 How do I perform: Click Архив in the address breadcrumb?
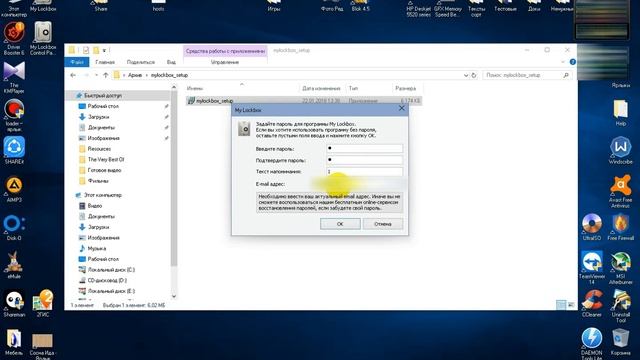135,76
